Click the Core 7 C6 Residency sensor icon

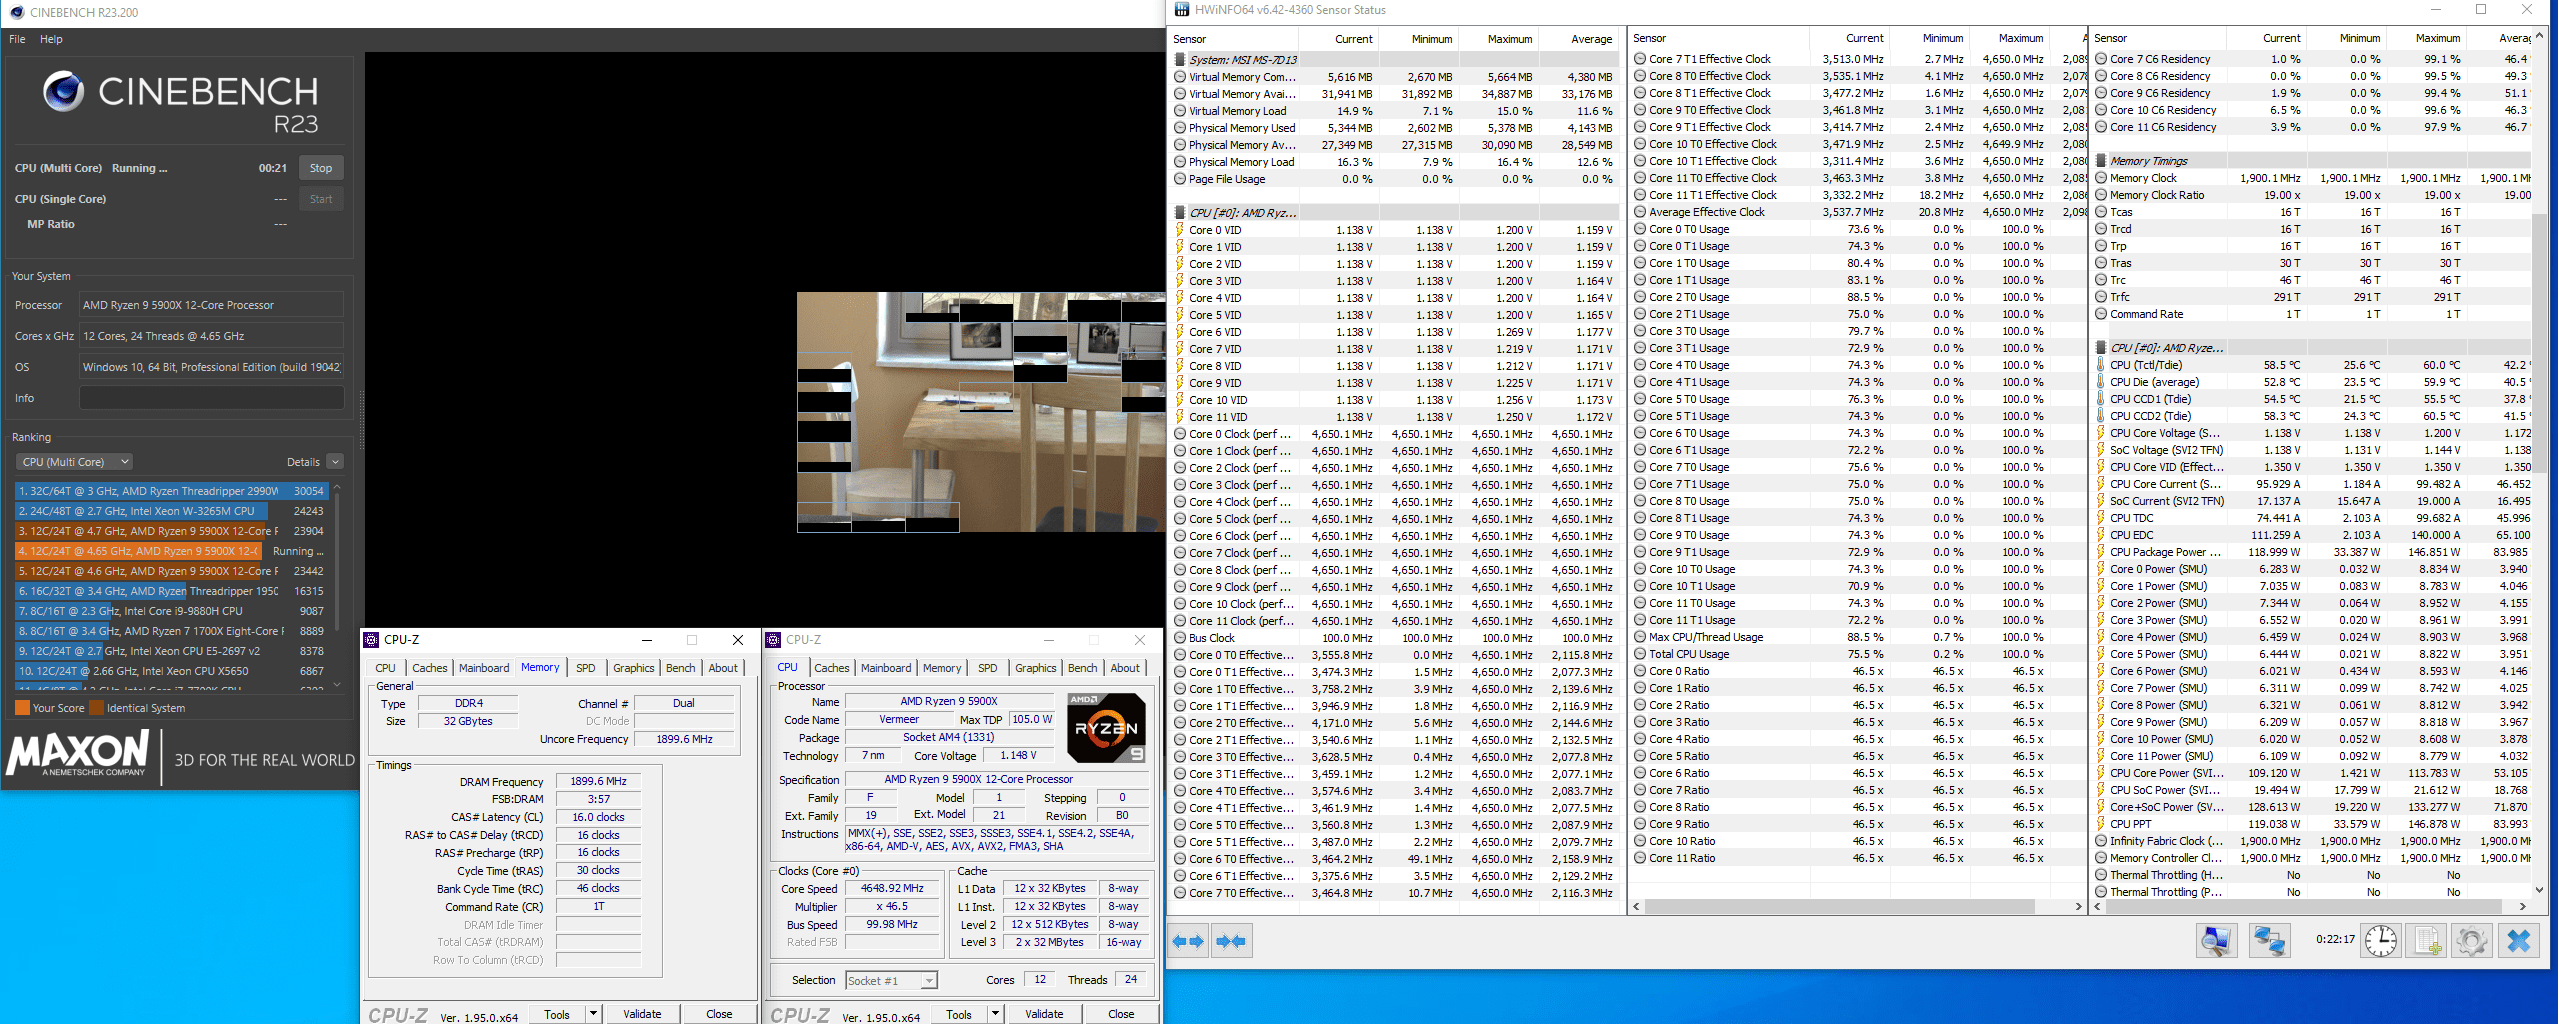2101,59
